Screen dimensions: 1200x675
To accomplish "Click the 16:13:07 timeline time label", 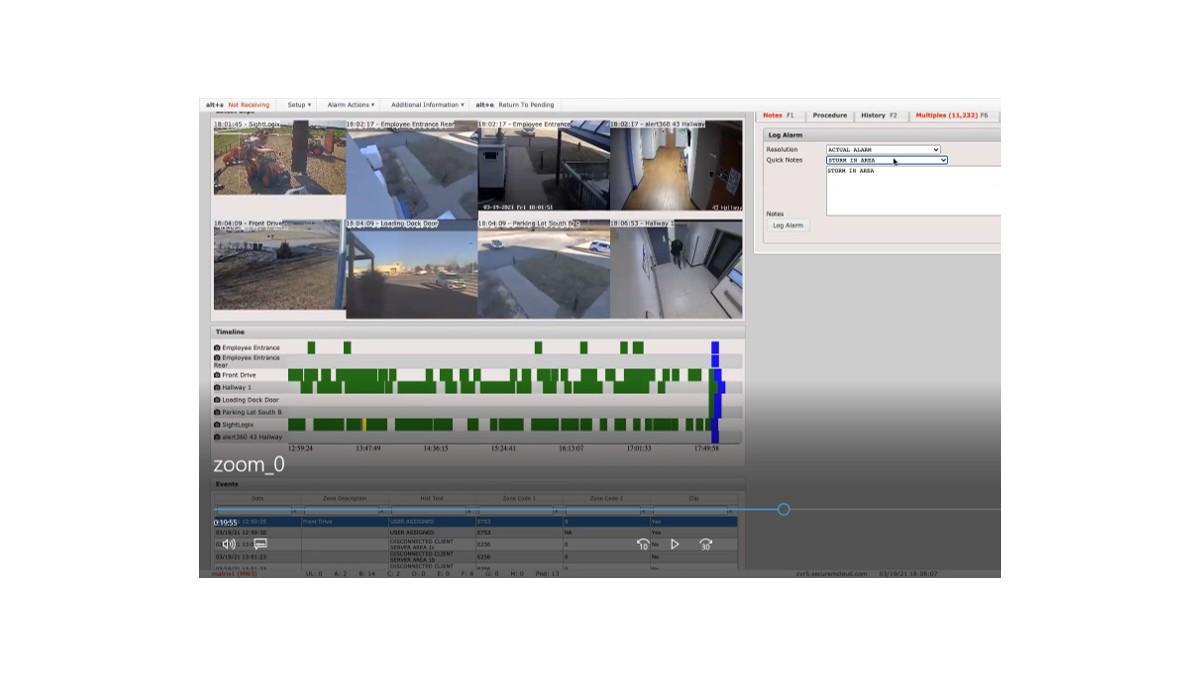I will pyautogui.click(x=571, y=449).
